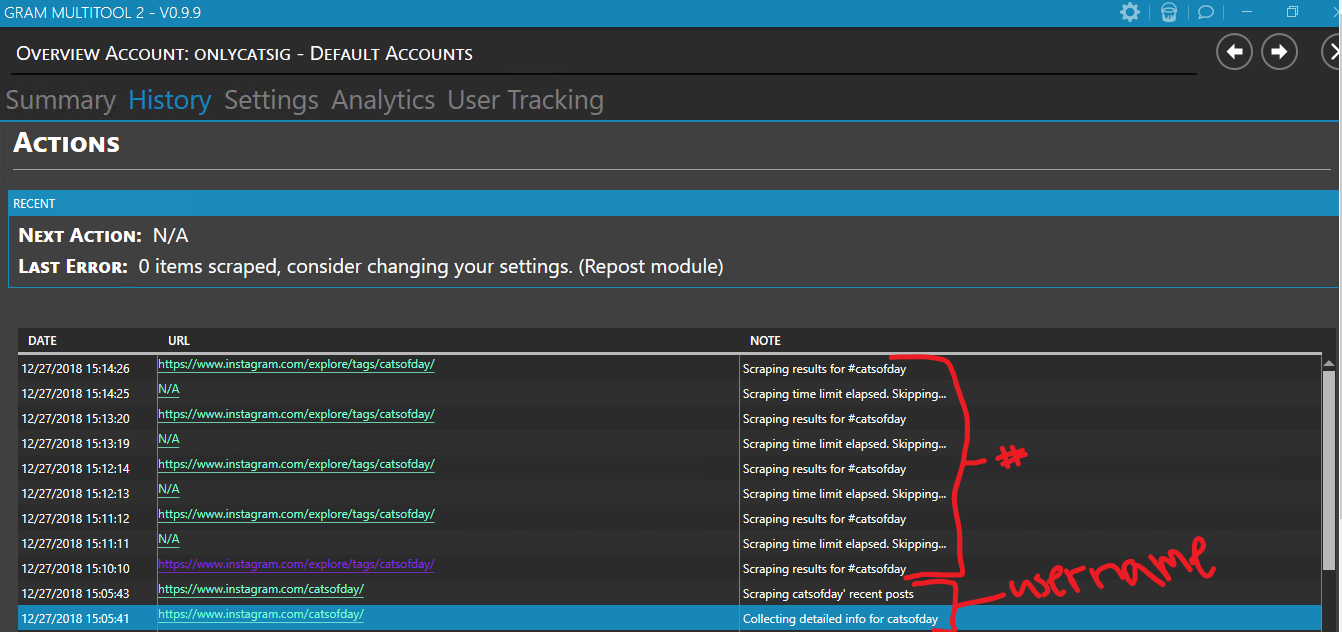The width and height of the screenshot is (1342, 632).
Task: Click the URL column header
Action: 179,341
